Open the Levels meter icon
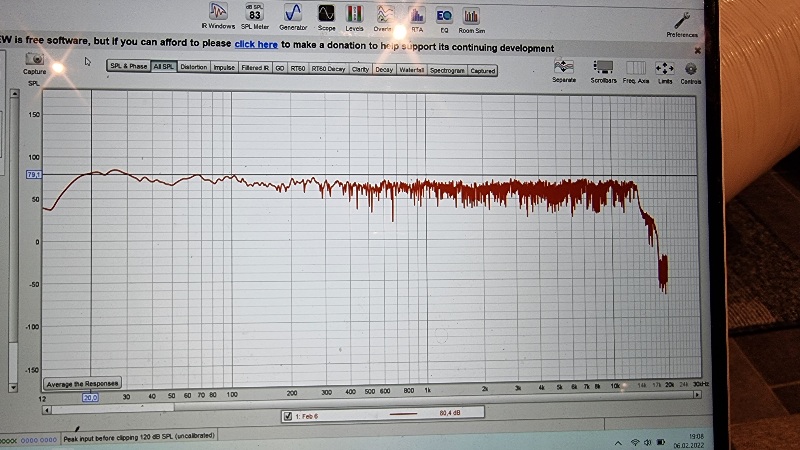 click(x=354, y=14)
